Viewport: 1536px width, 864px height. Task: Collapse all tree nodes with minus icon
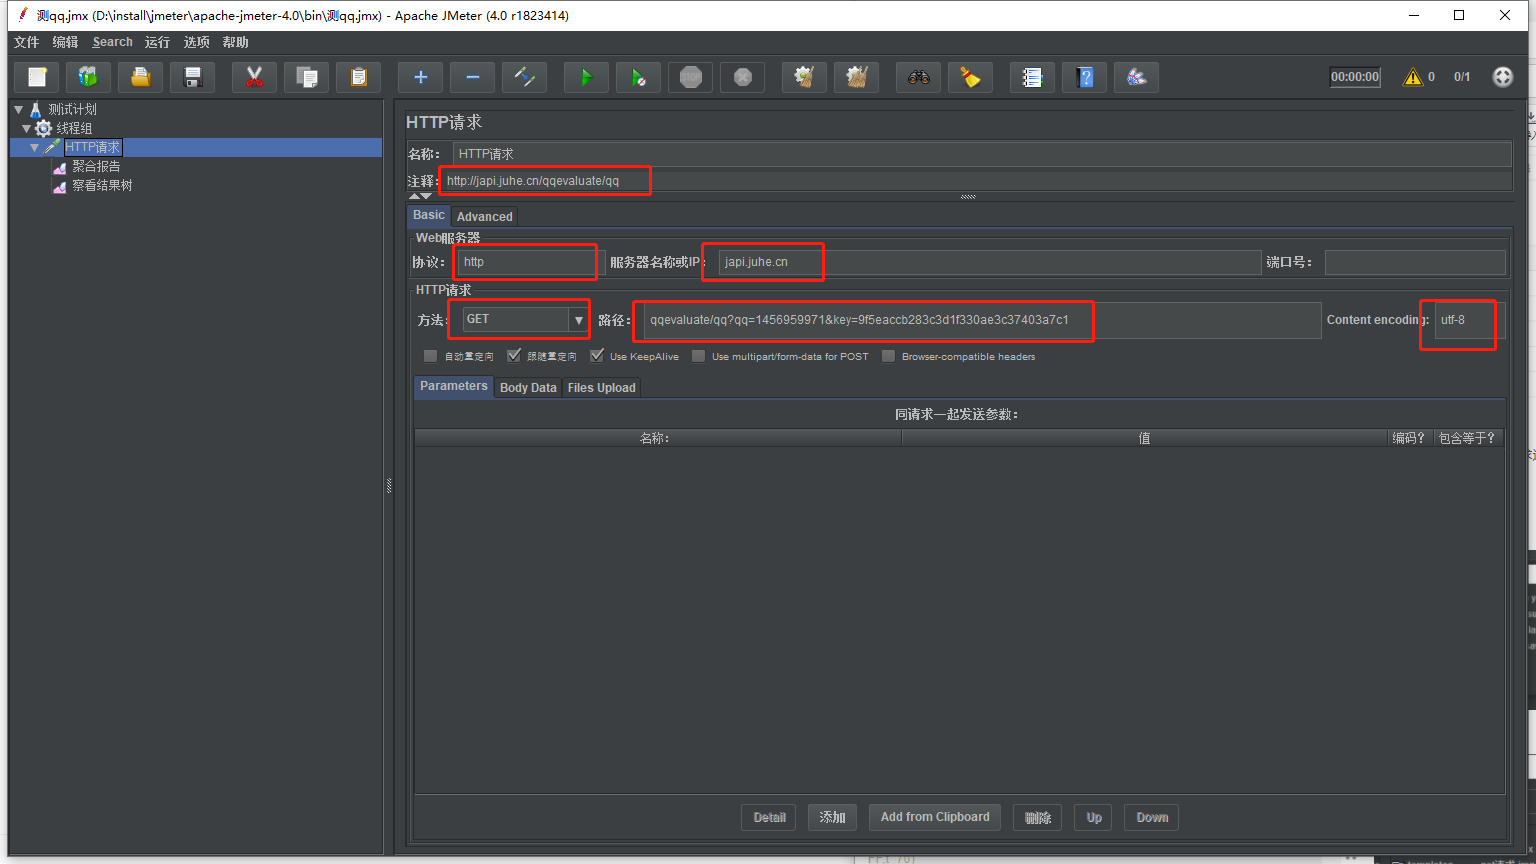coord(473,77)
